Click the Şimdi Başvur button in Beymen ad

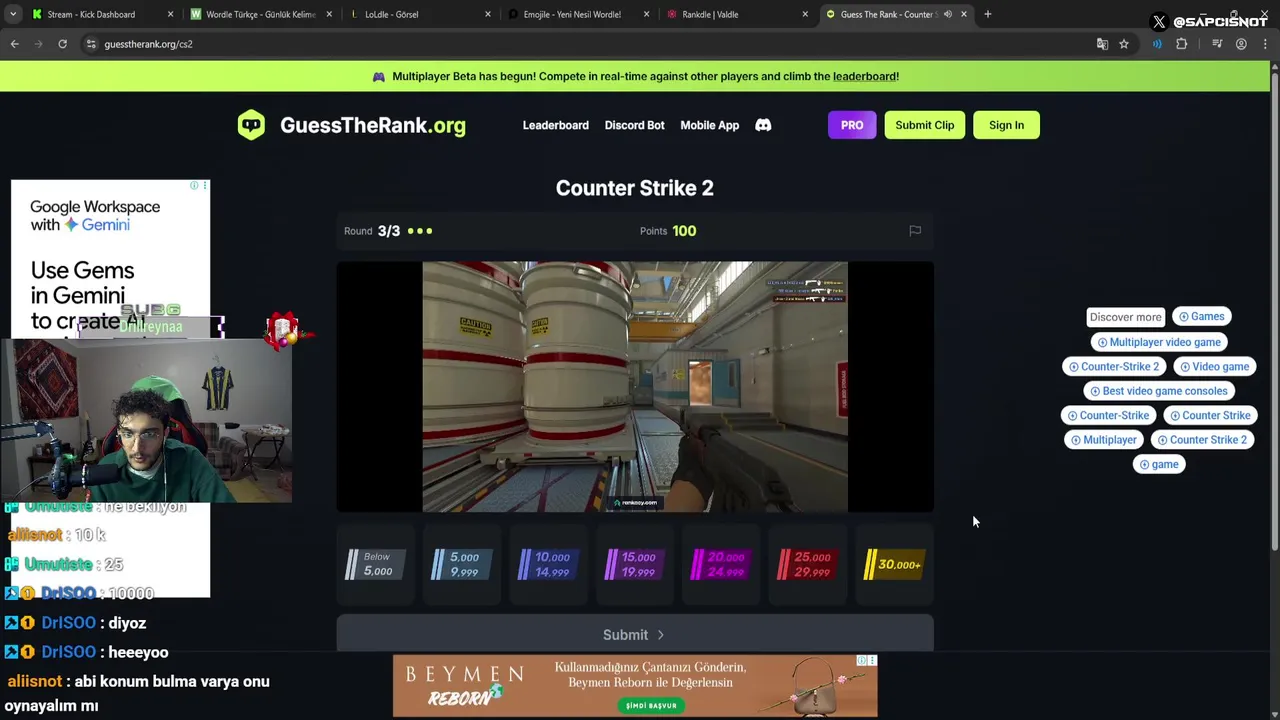(651, 705)
